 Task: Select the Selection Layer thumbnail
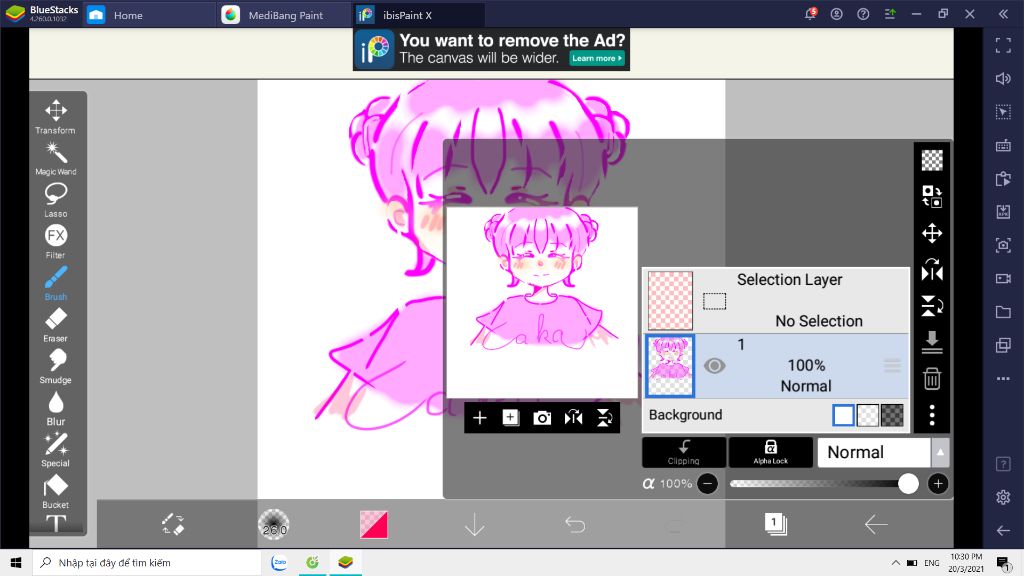click(x=670, y=300)
